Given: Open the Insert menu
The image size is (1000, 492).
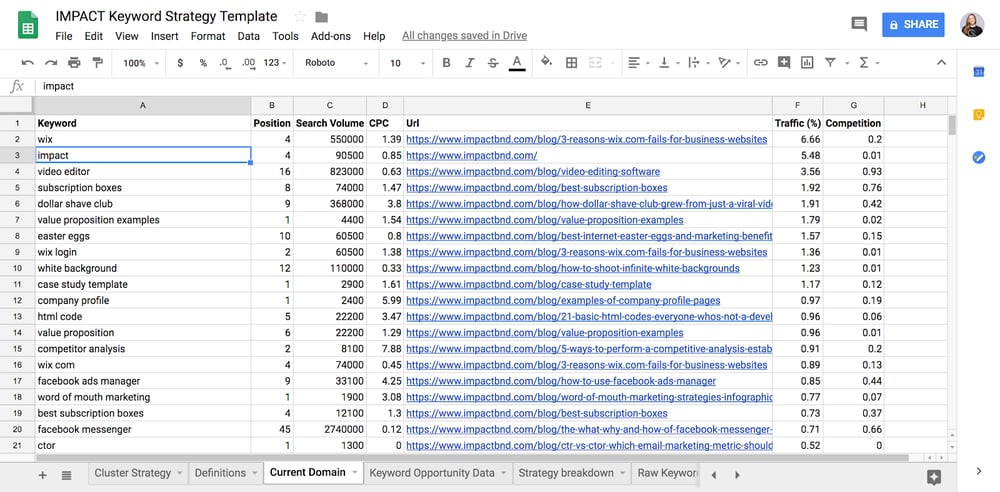Looking at the screenshot, I should 165,36.
